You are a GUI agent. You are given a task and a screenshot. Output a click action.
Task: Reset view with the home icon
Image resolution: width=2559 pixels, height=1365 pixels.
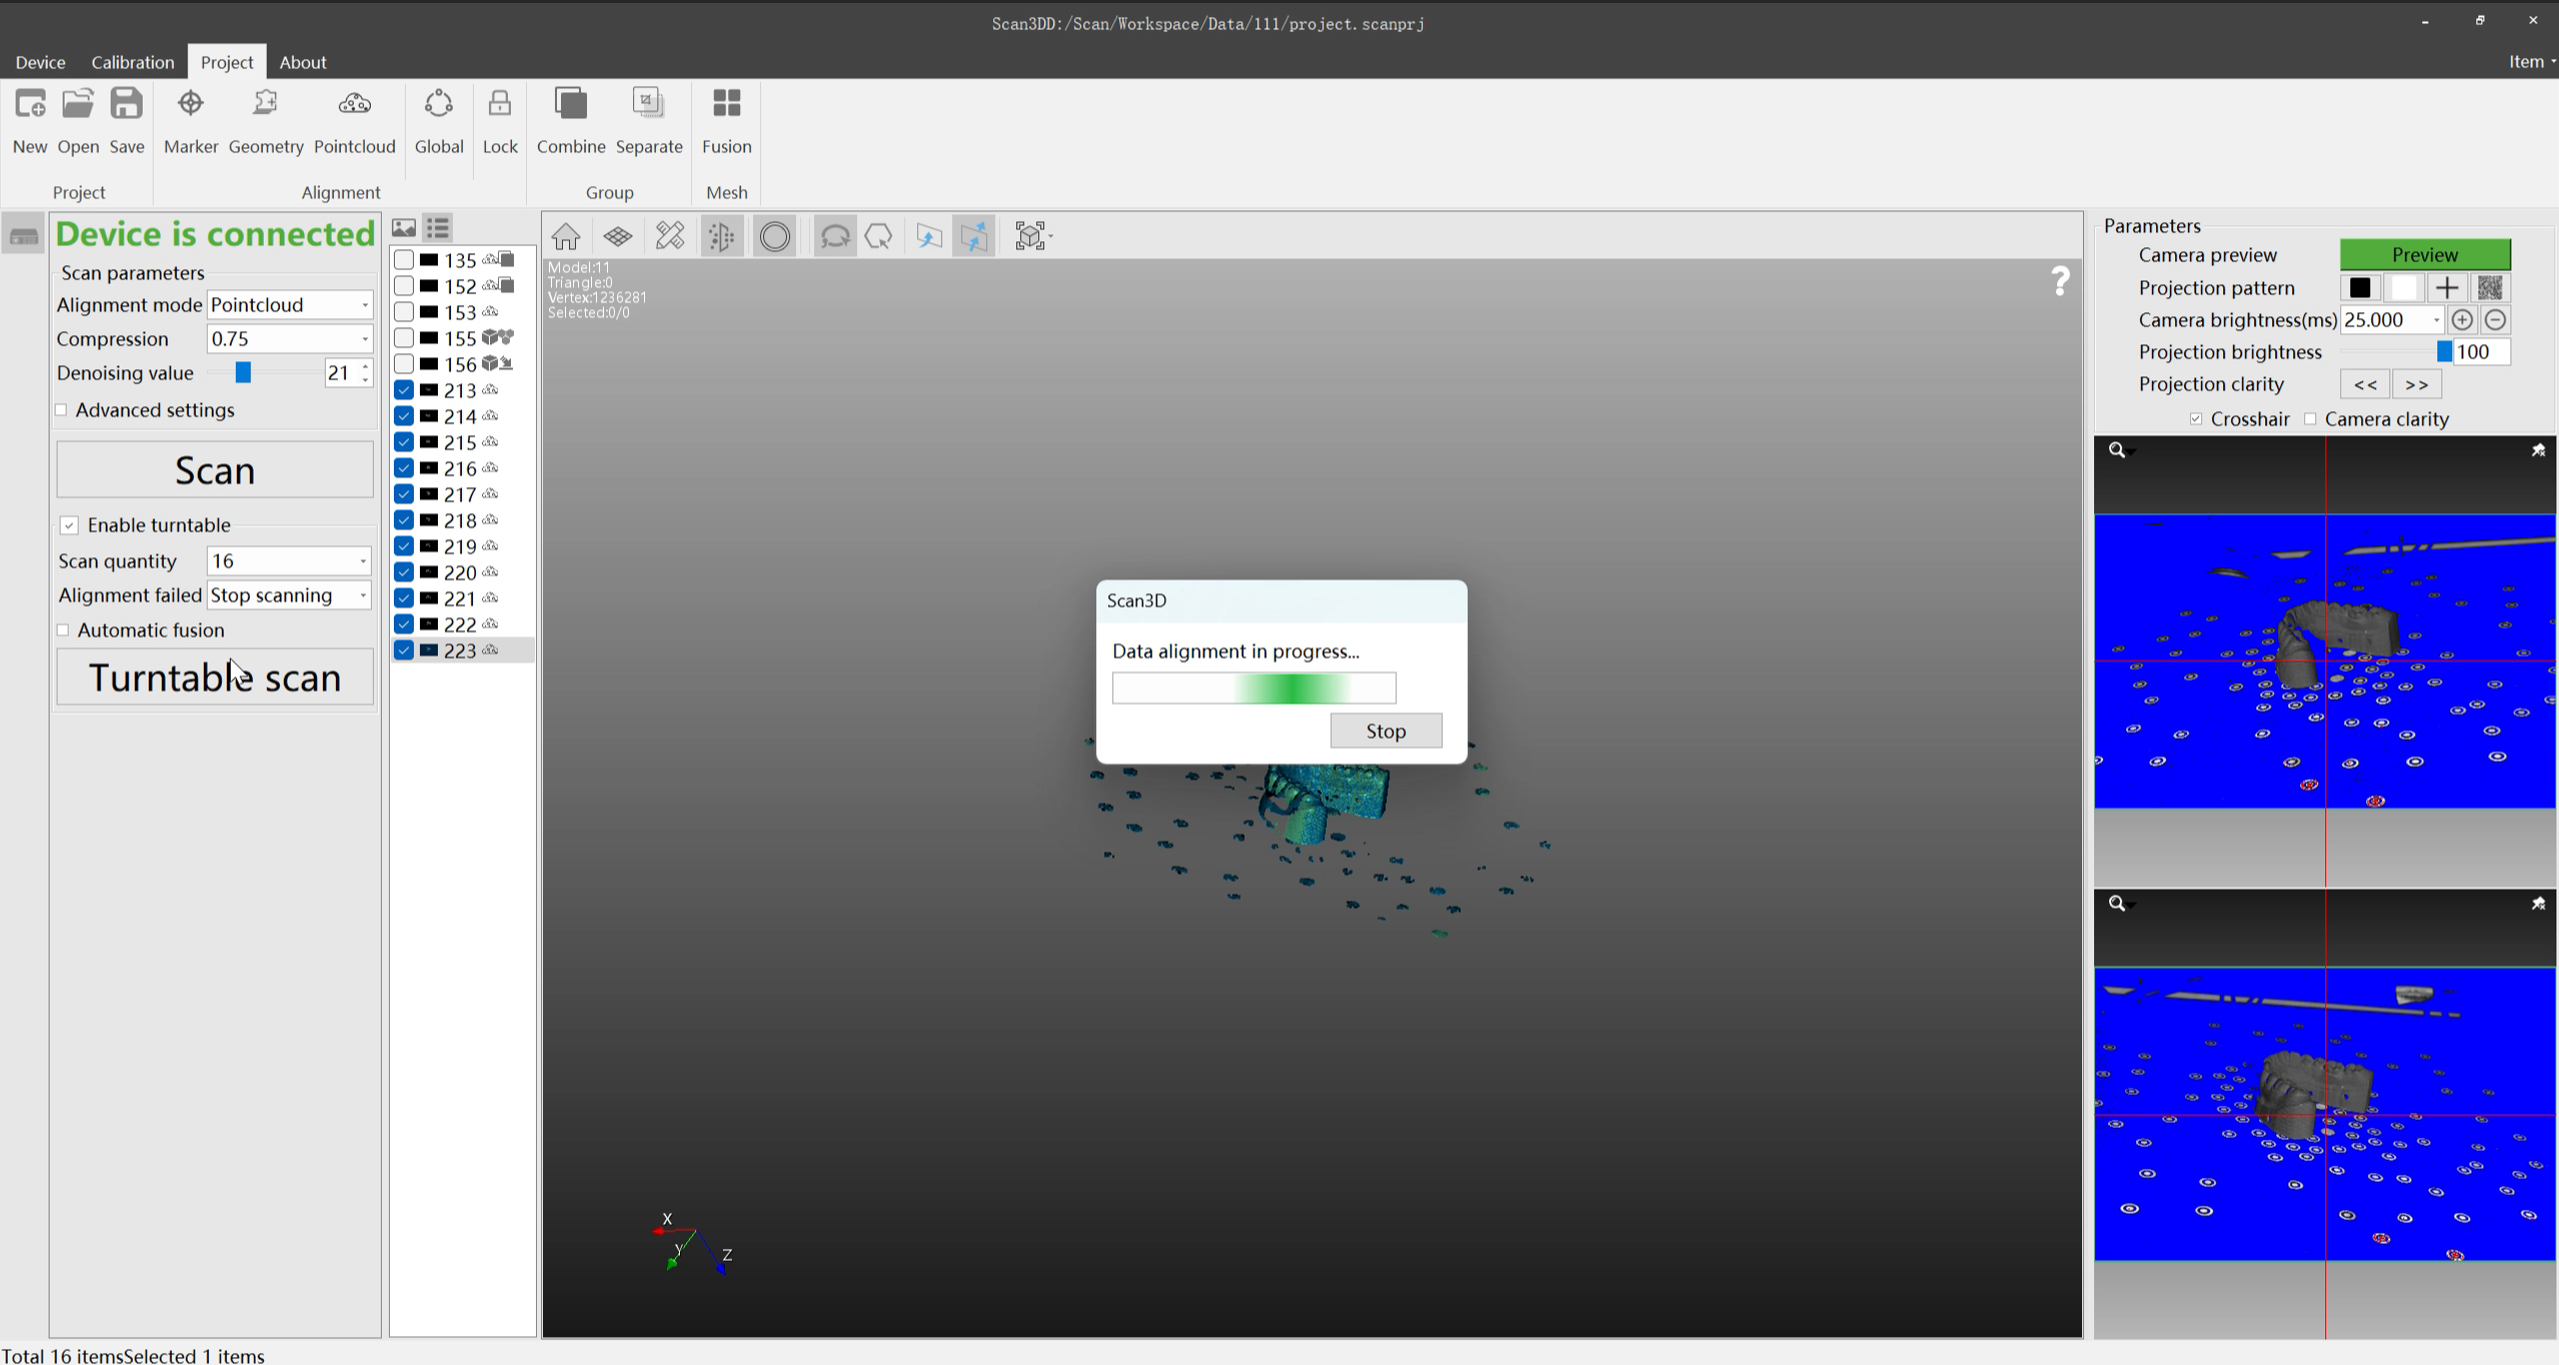[x=566, y=237]
